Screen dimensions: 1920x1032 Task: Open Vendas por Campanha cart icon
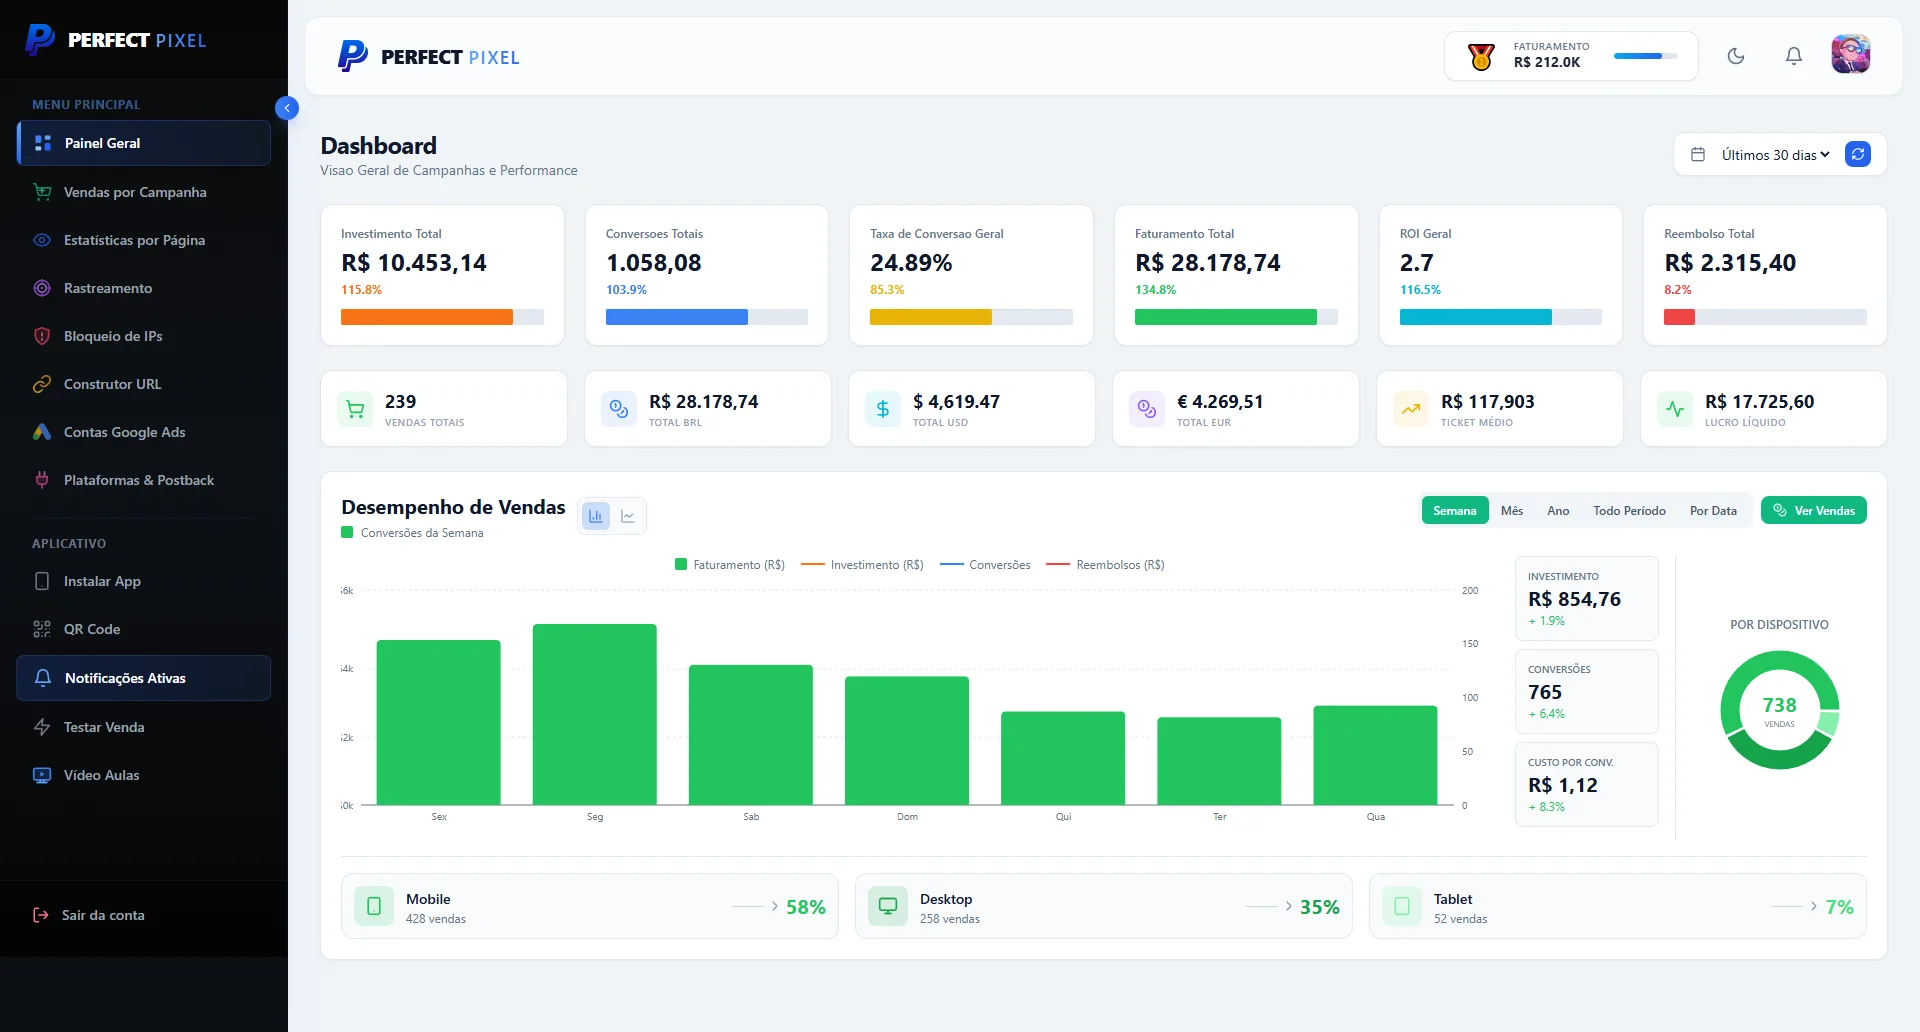click(x=42, y=192)
